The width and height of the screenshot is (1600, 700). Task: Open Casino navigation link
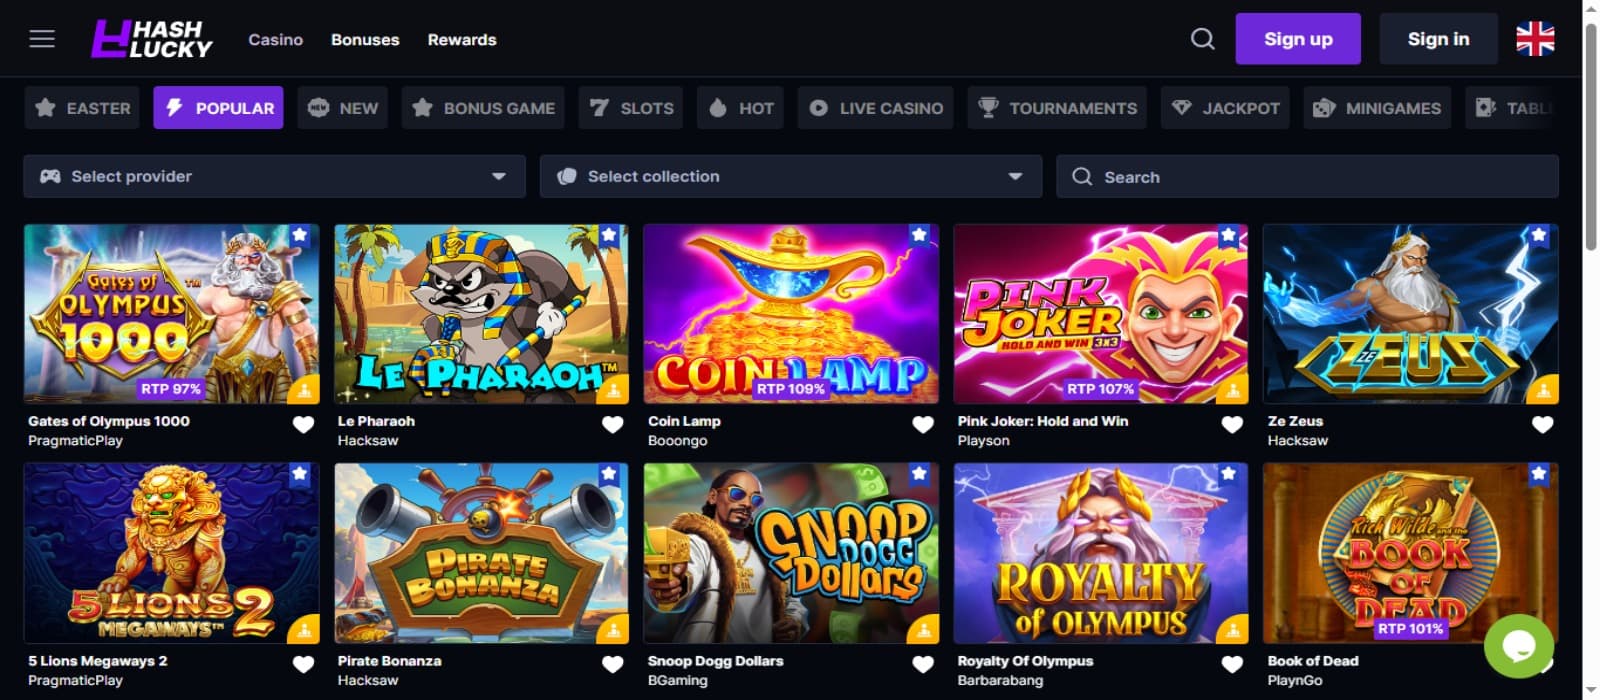[x=276, y=40]
